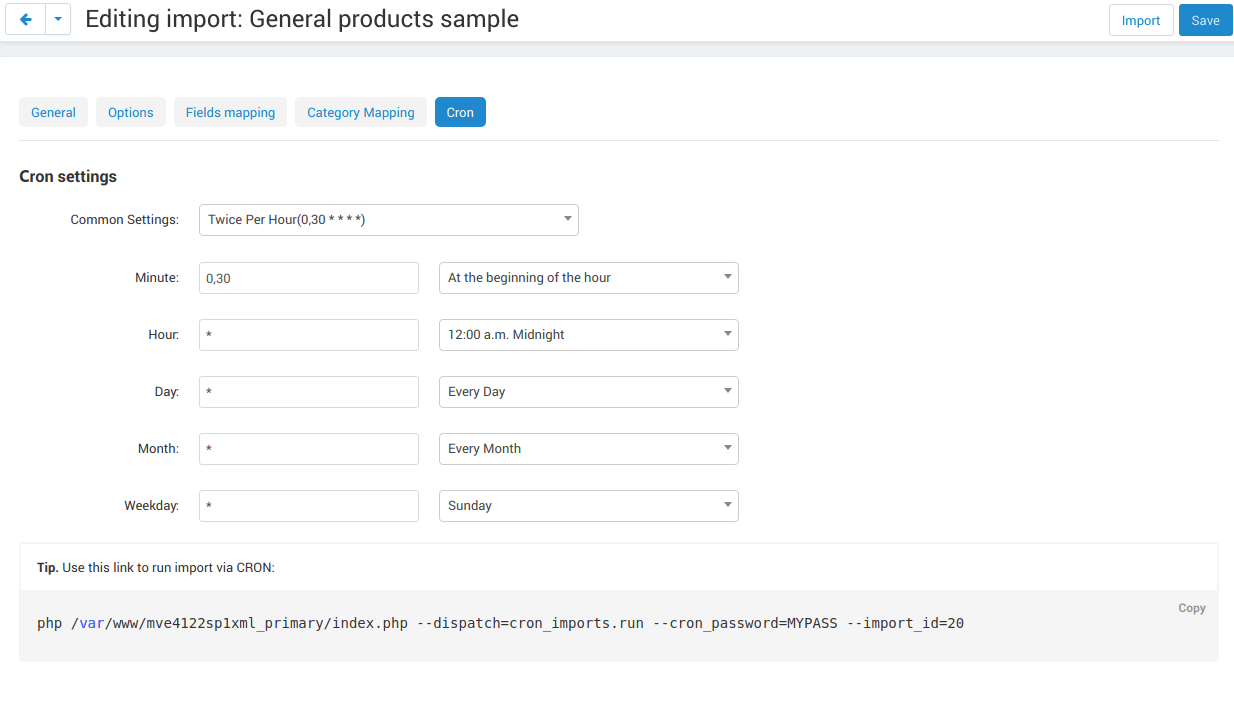This screenshot has height=713, width=1234.
Task: Click the back arrow icon
Action: (x=25, y=20)
